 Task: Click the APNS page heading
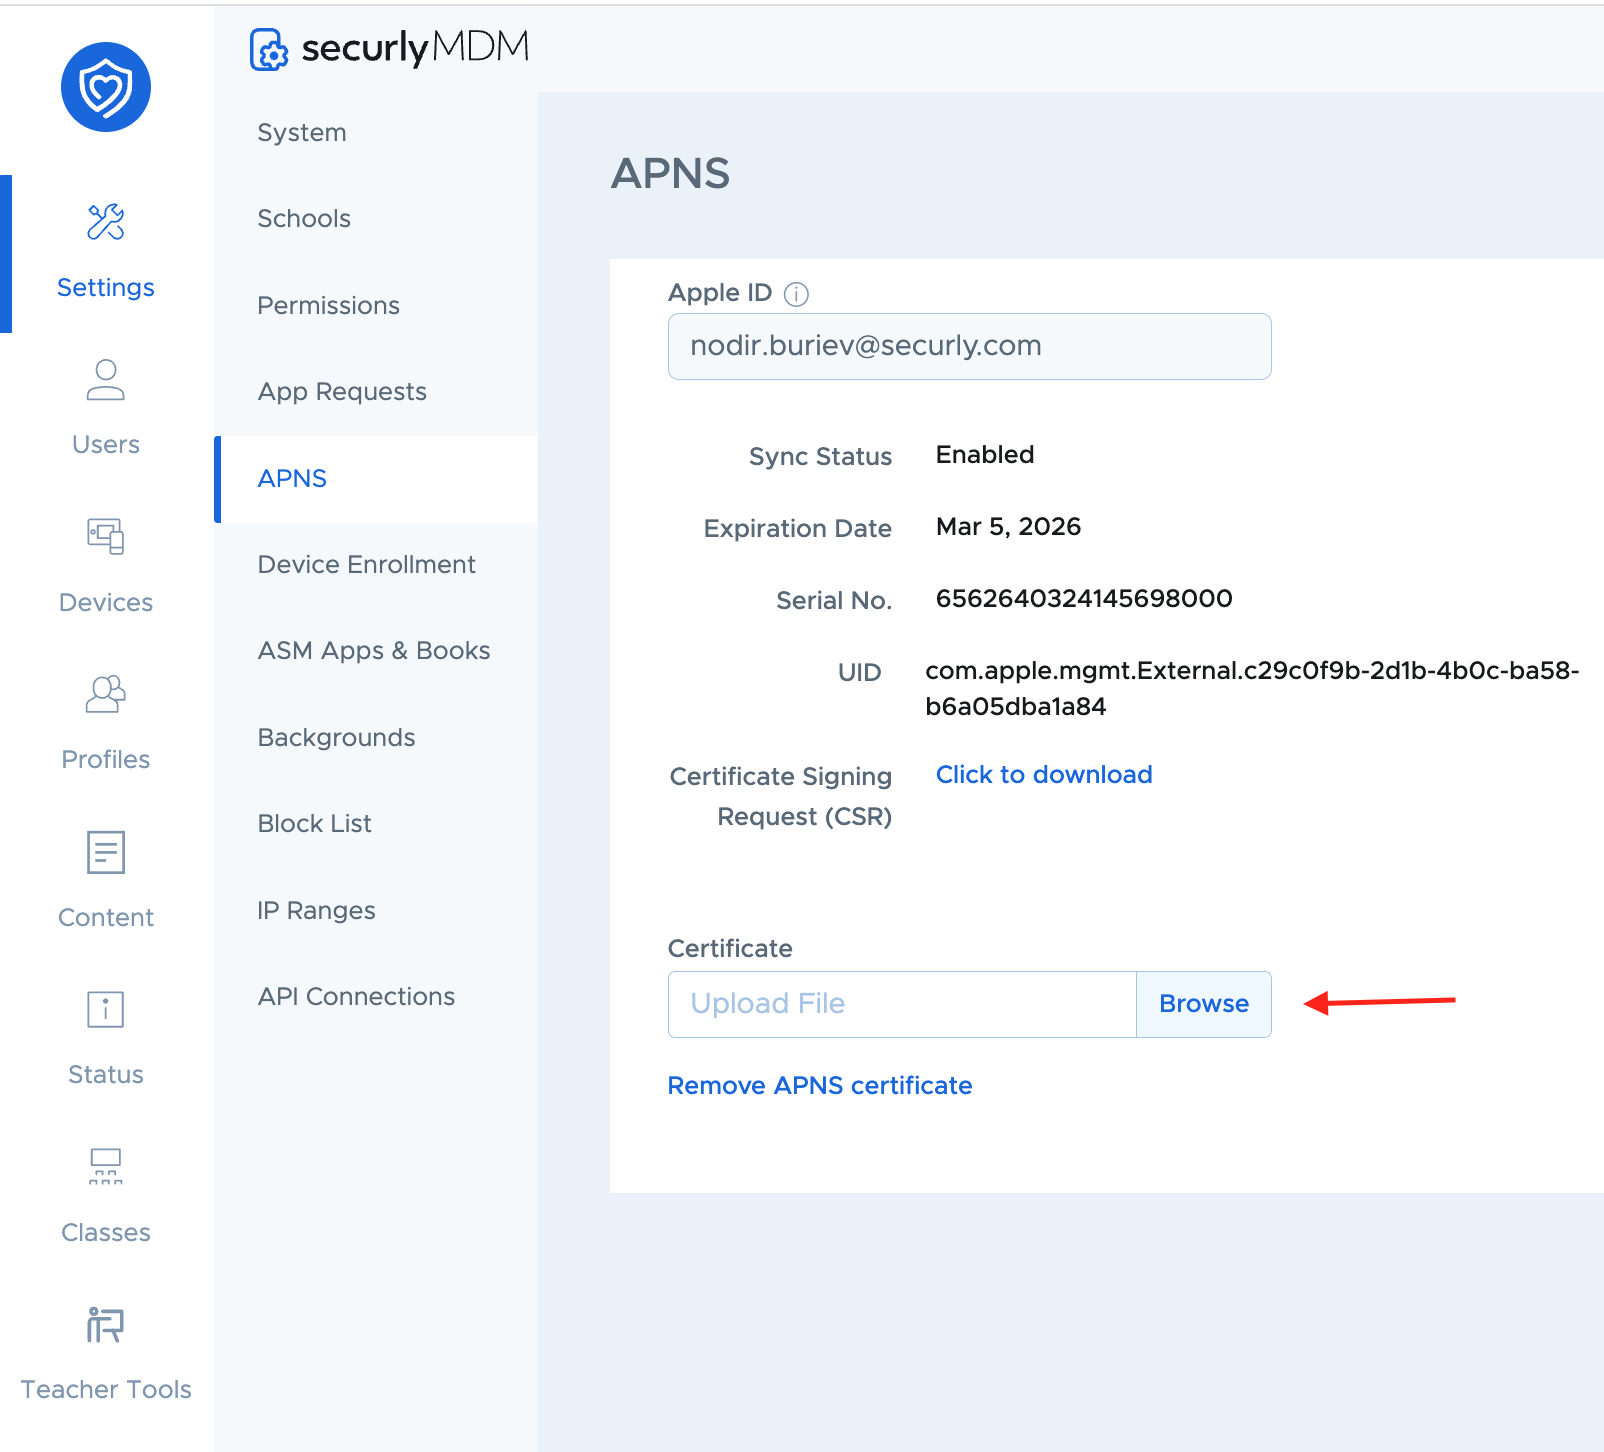[x=671, y=174]
